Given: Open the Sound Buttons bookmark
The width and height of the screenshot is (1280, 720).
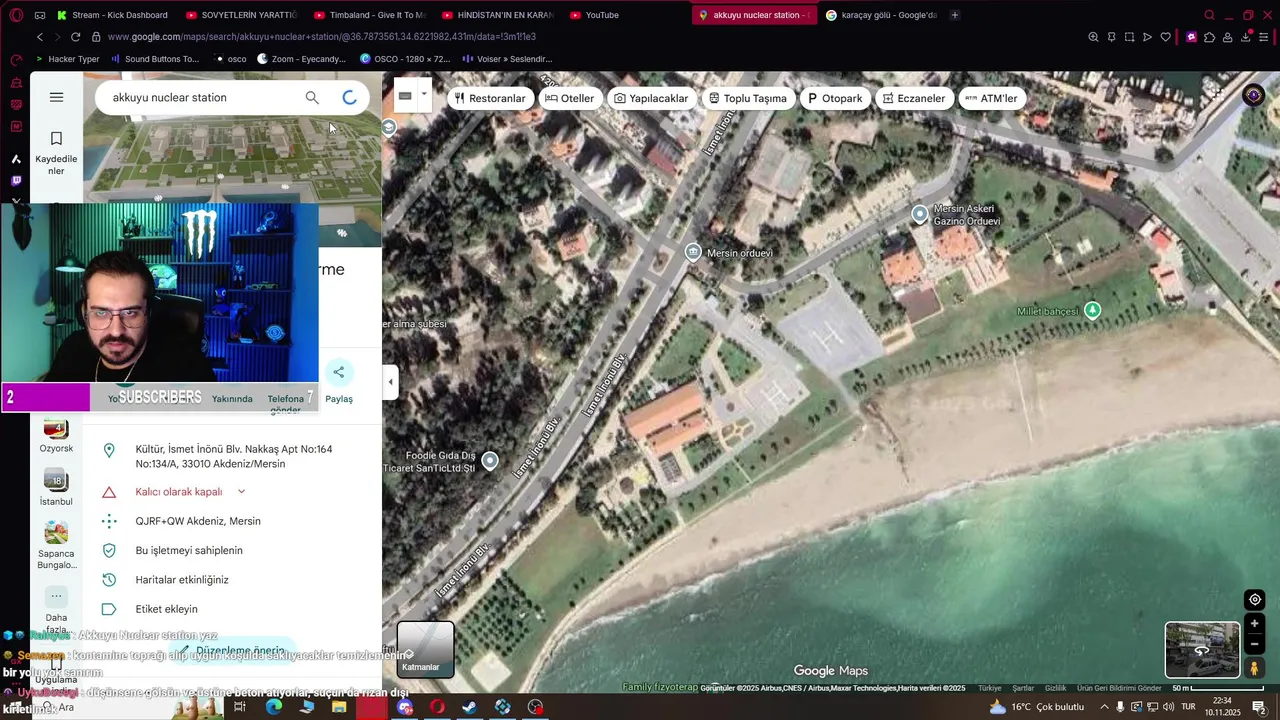Looking at the screenshot, I should click(155, 59).
